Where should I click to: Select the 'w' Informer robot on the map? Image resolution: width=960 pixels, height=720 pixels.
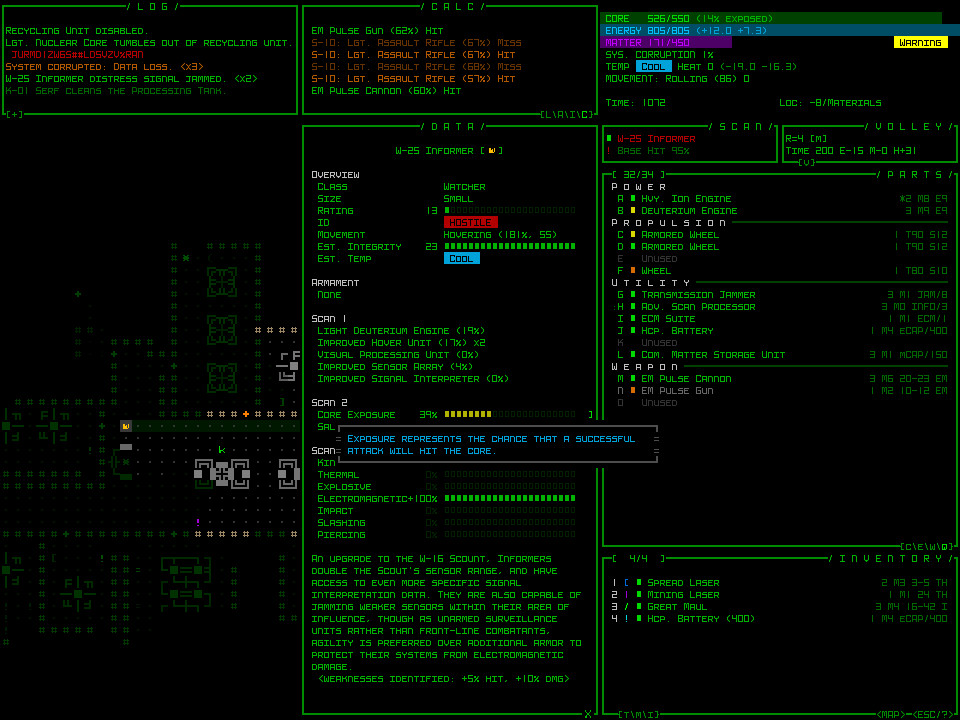(x=124, y=426)
